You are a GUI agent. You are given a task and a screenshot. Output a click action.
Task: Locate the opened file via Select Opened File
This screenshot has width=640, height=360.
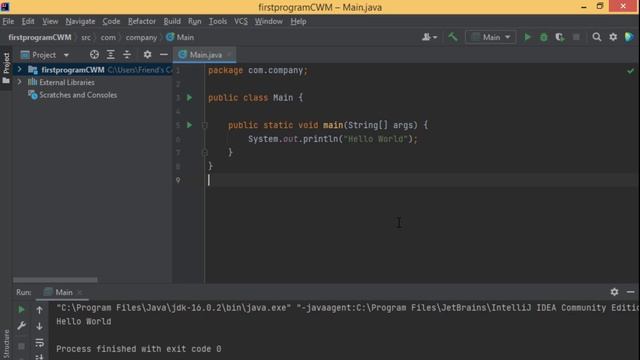pyautogui.click(x=94, y=55)
